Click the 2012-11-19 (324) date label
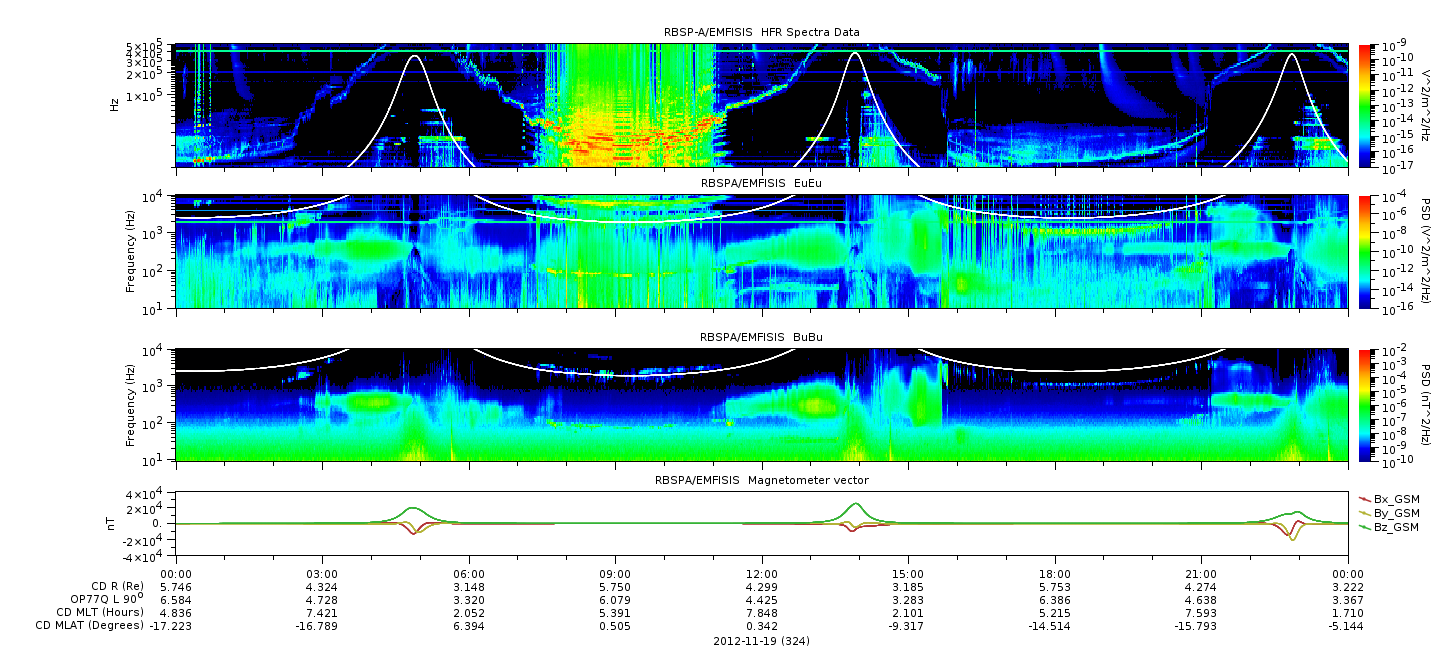This screenshot has height=658, width=1447. coord(761,640)
